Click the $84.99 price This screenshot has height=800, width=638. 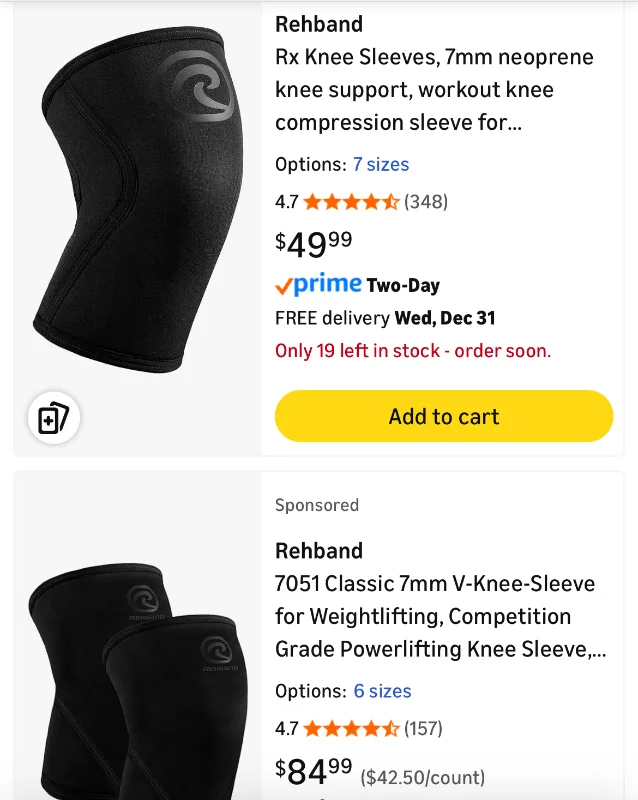pyautogui.click(x=313, y=770)
